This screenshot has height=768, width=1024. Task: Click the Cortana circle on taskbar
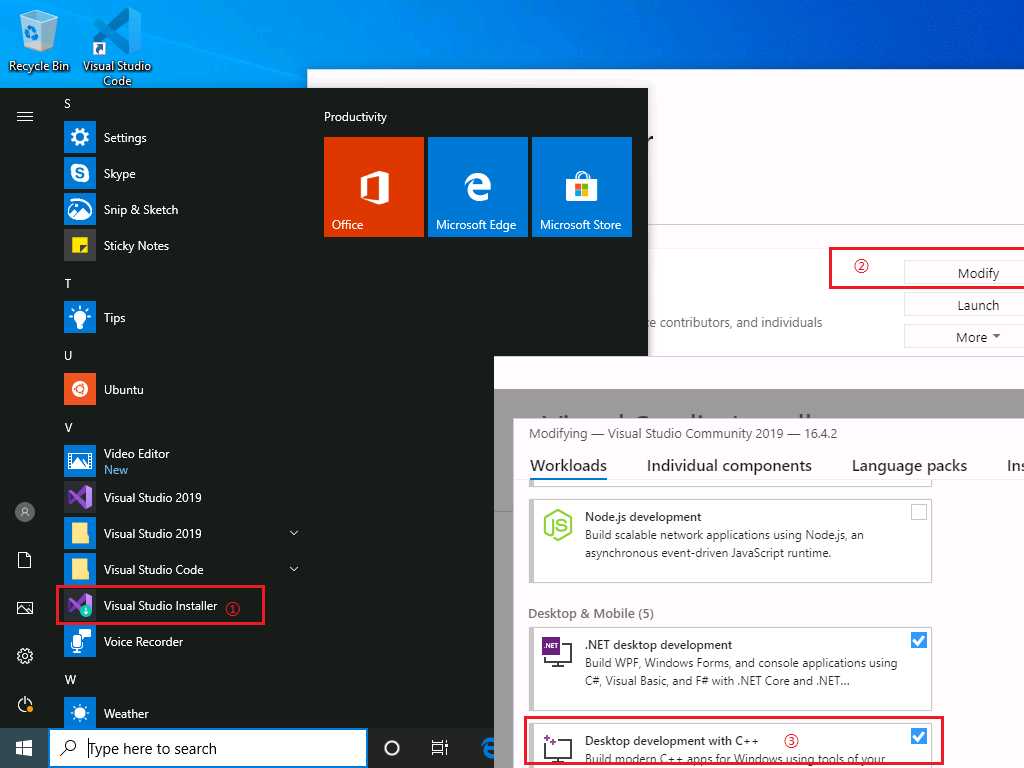coord(392,748)
